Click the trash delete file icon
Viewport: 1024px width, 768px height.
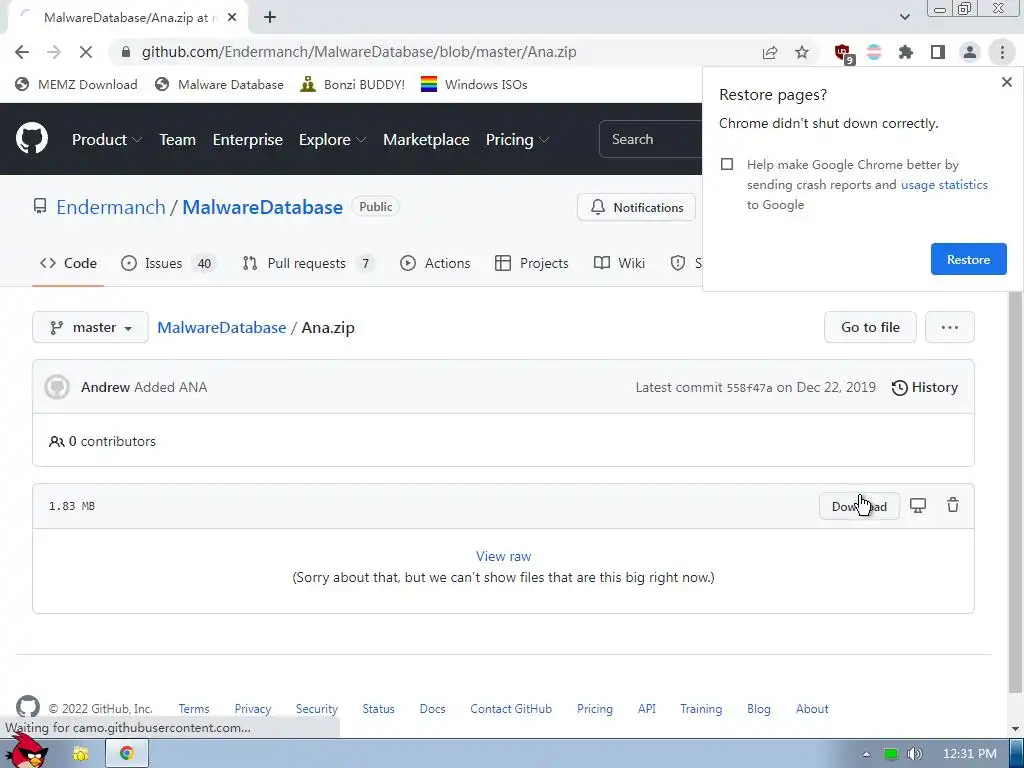953,505
